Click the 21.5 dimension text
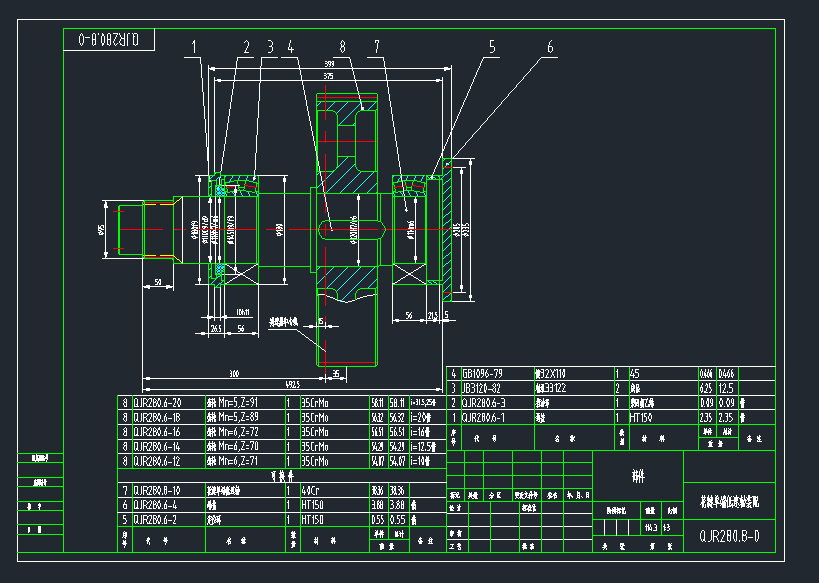This screenshot has width=819, height=583. pos(433,316)
